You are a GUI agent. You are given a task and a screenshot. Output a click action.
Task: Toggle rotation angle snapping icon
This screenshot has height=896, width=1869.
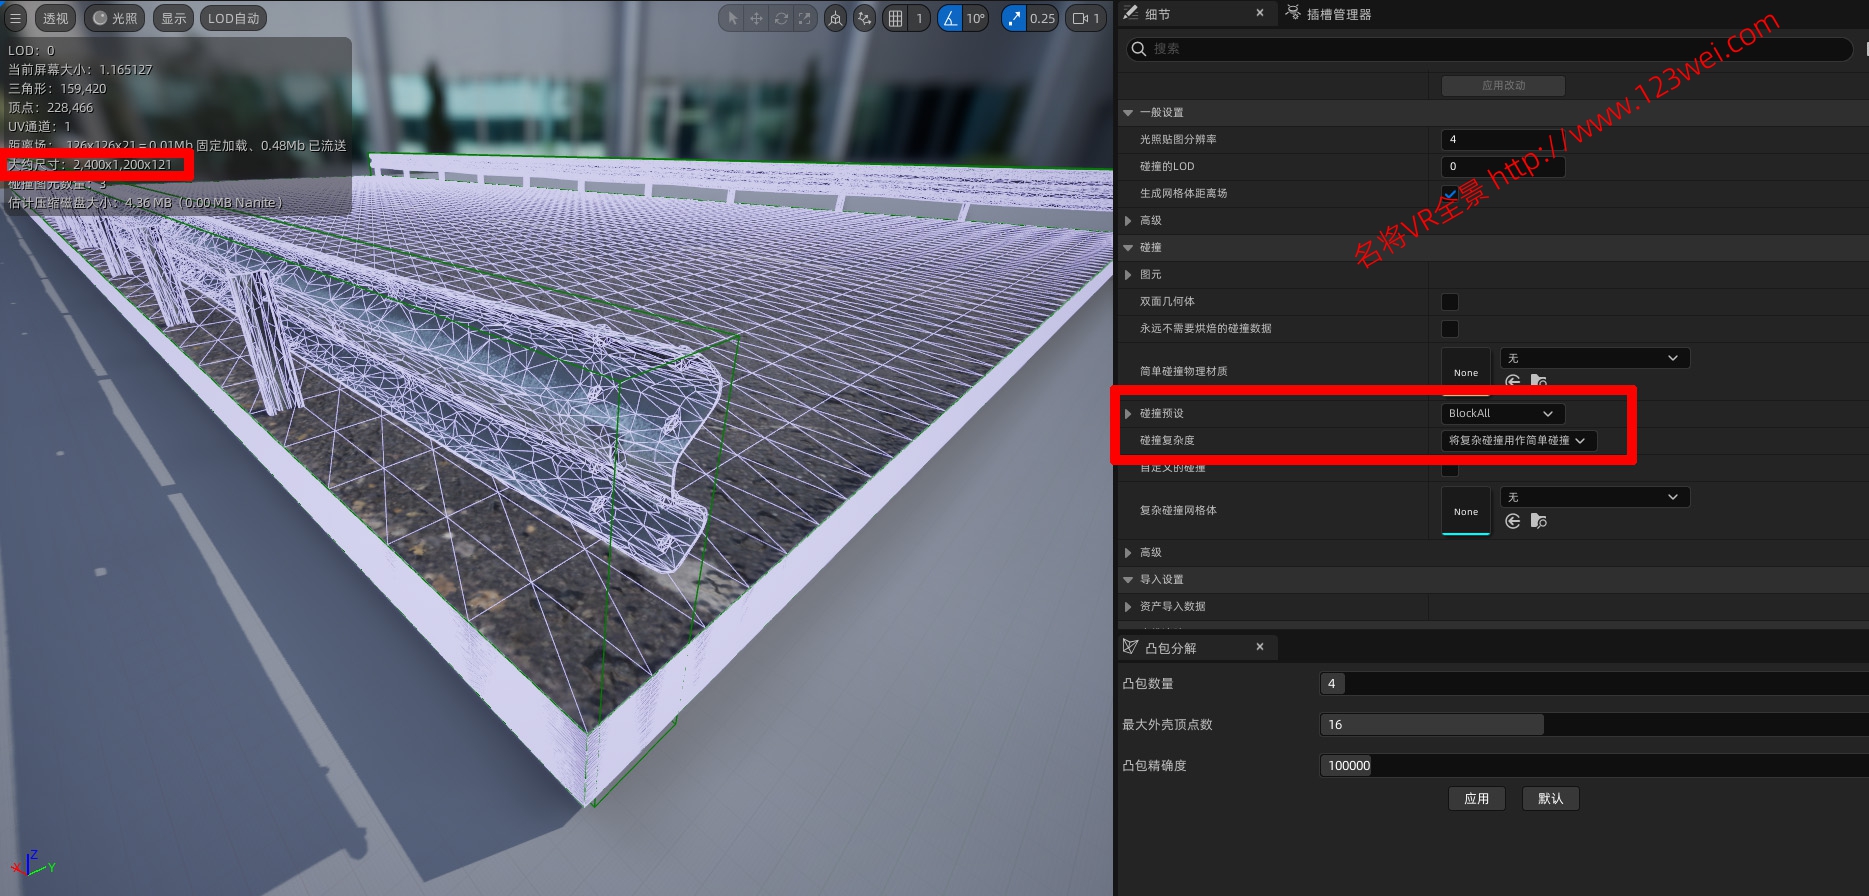[950, 18]
